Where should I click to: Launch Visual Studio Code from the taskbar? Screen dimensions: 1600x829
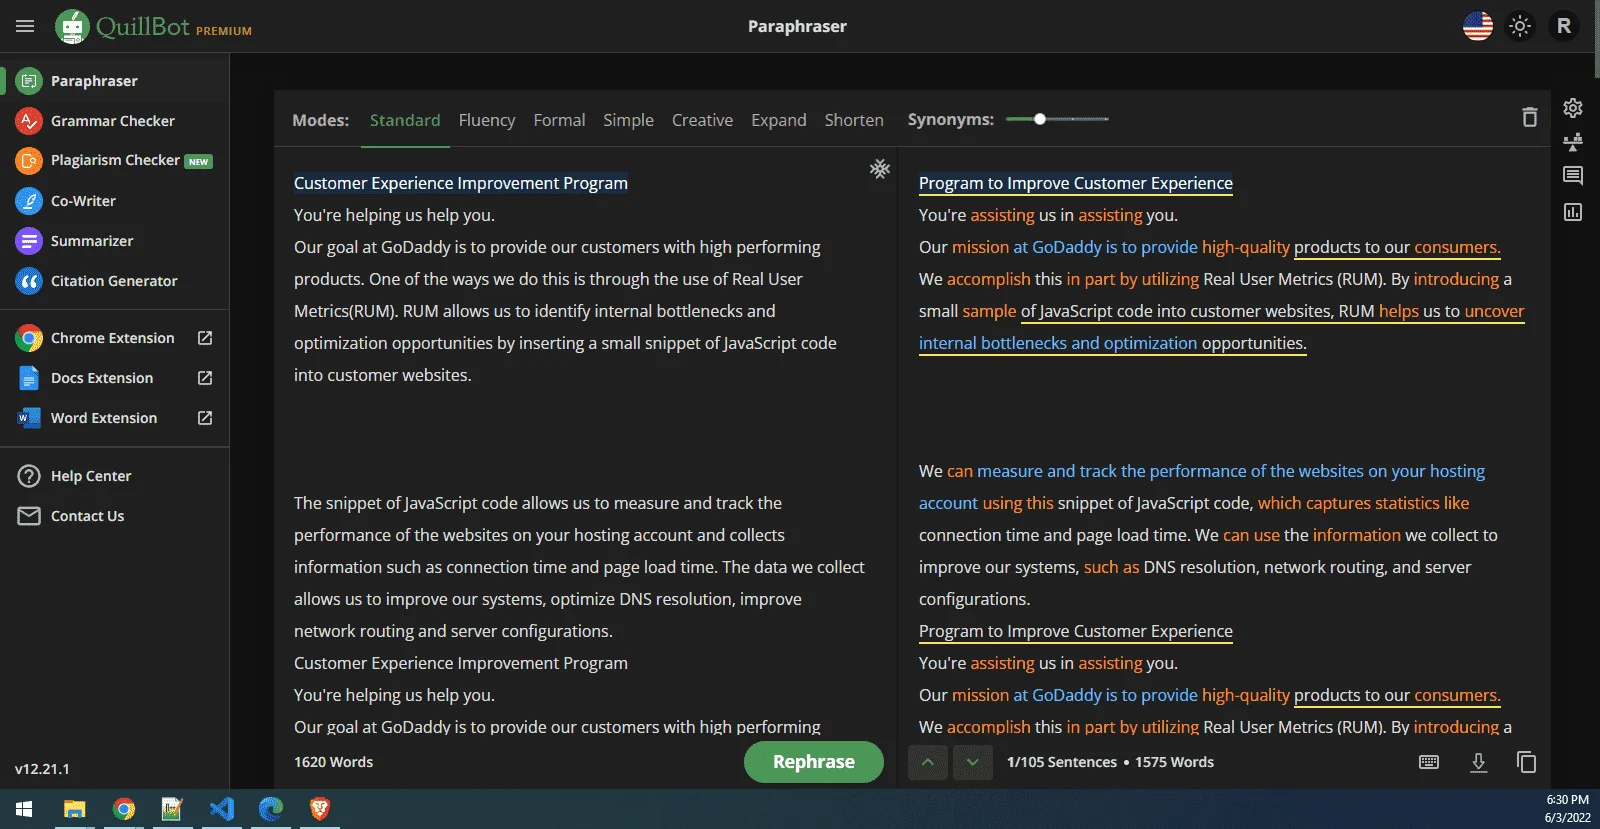(222, 808)
